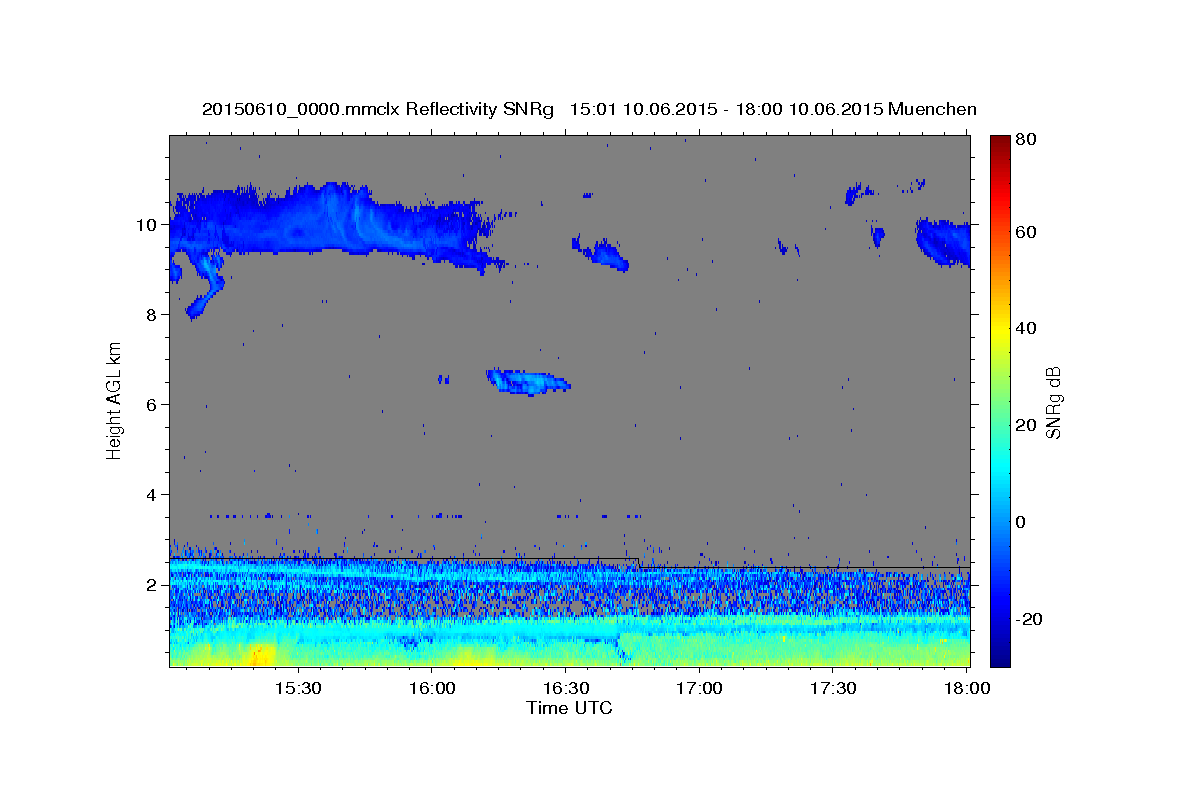The width and height of the screenshot is (1200, 800).
Task: Click the colorbar value -20
Action: click(1029, 619)
